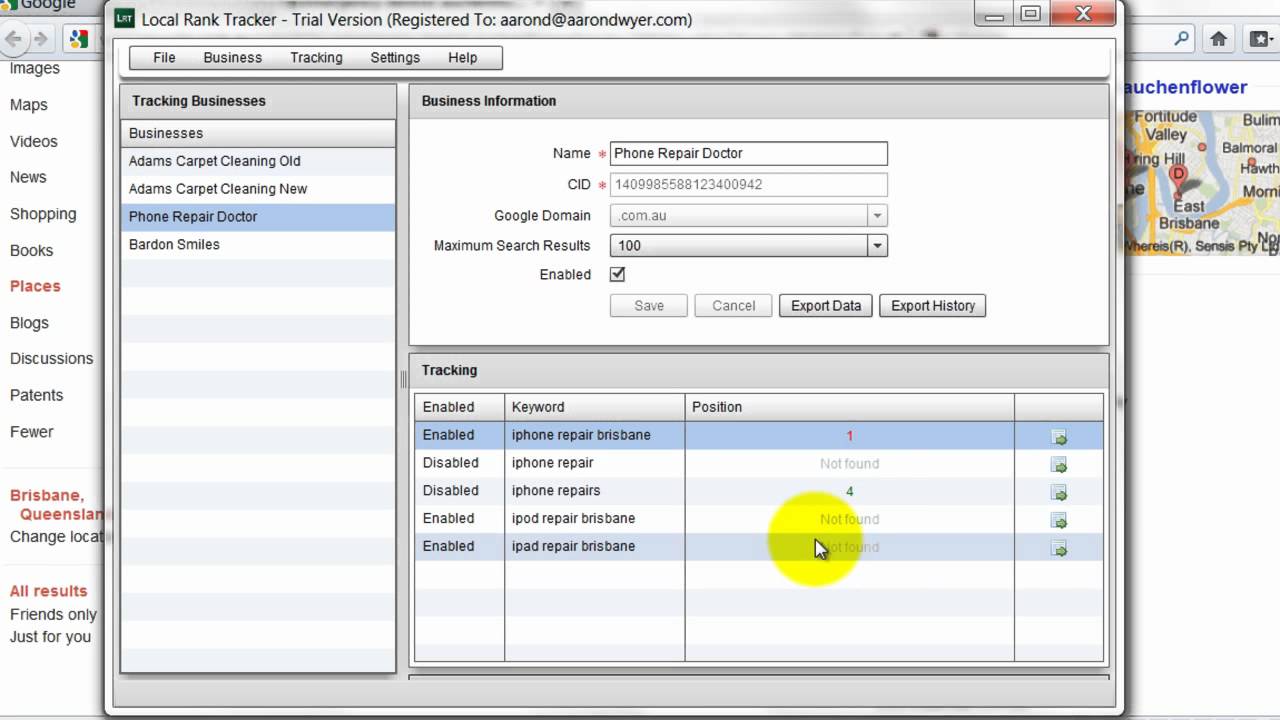Click the panel splitter handle between lists

click(403, 378)
